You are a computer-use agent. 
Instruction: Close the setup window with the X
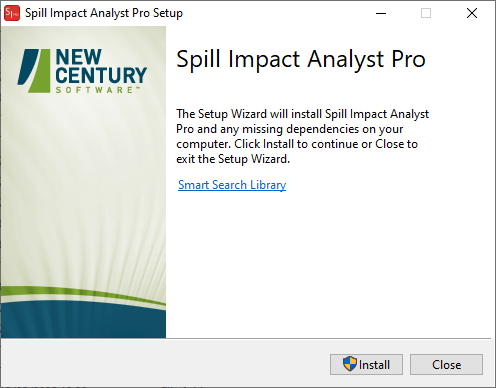click(x=472, y=13)
